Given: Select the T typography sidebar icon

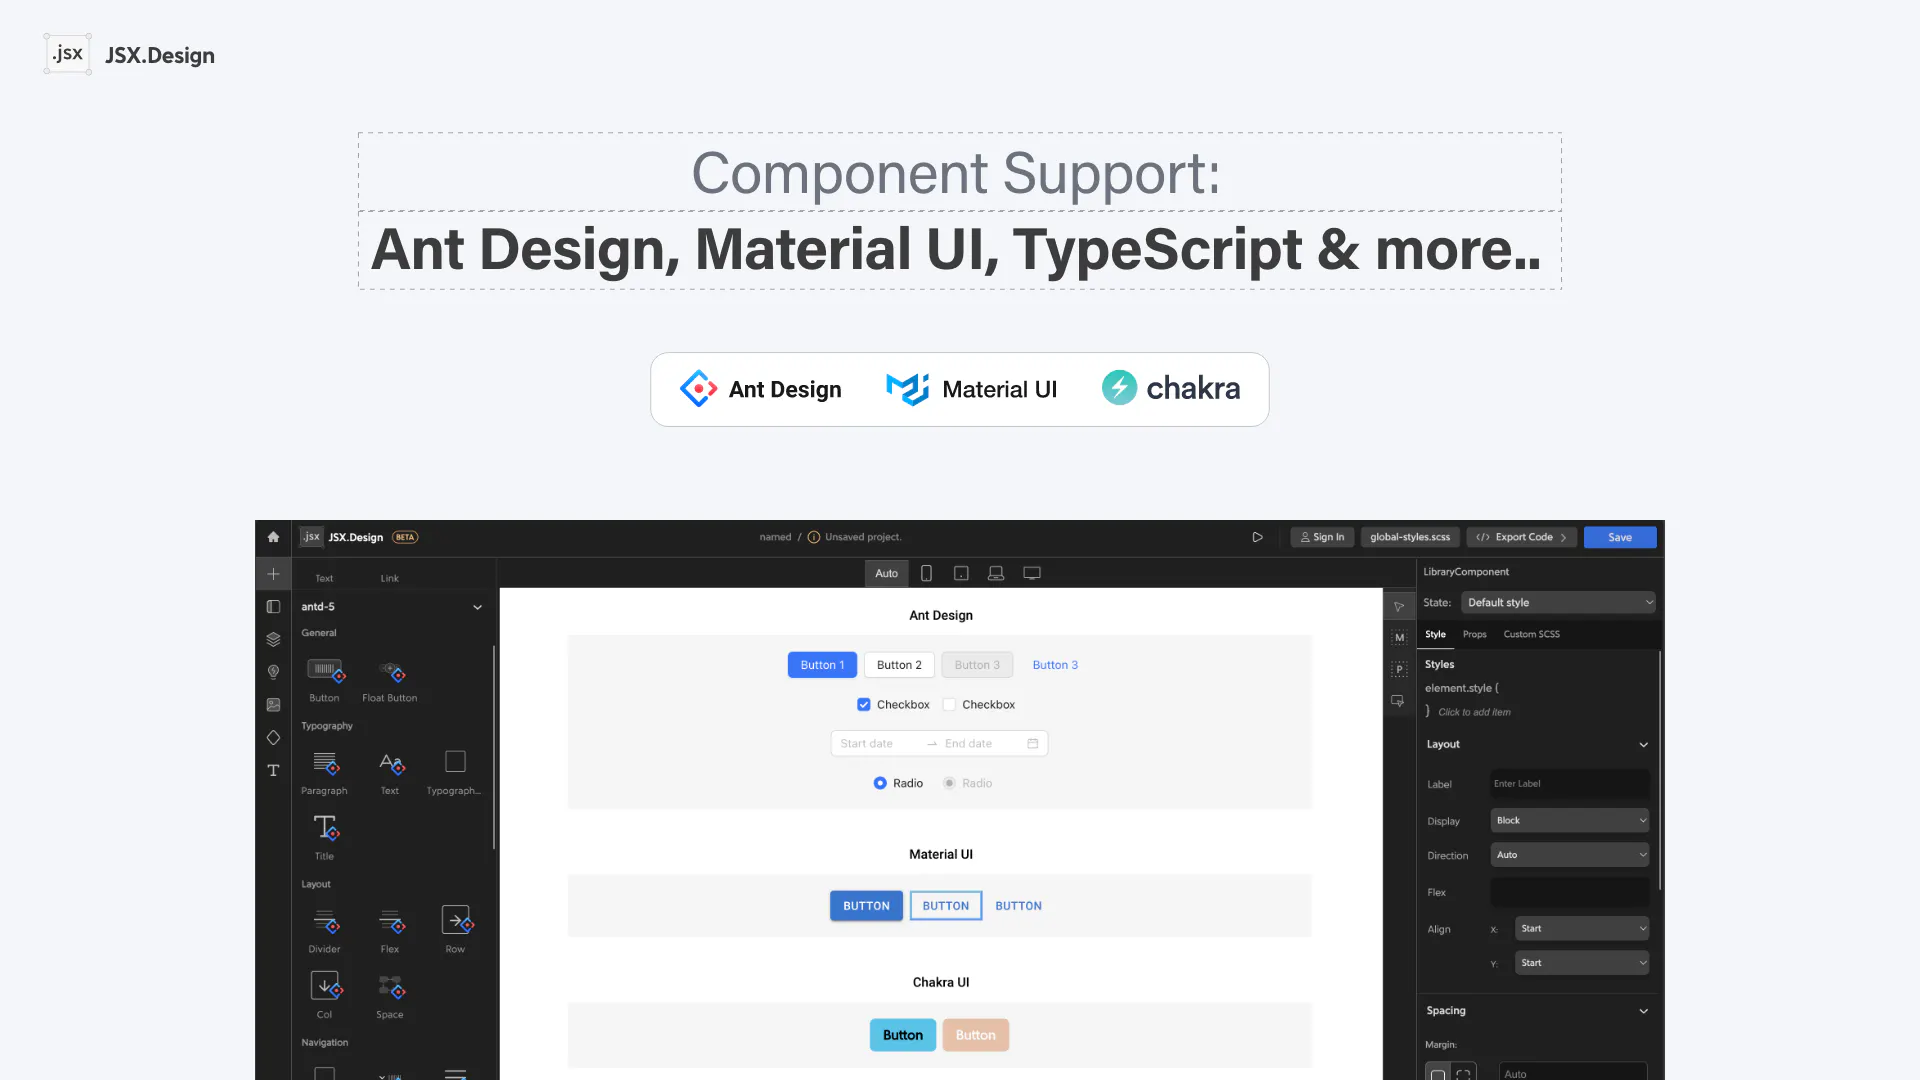Looking at the screenshot, I should pos(273,770).
